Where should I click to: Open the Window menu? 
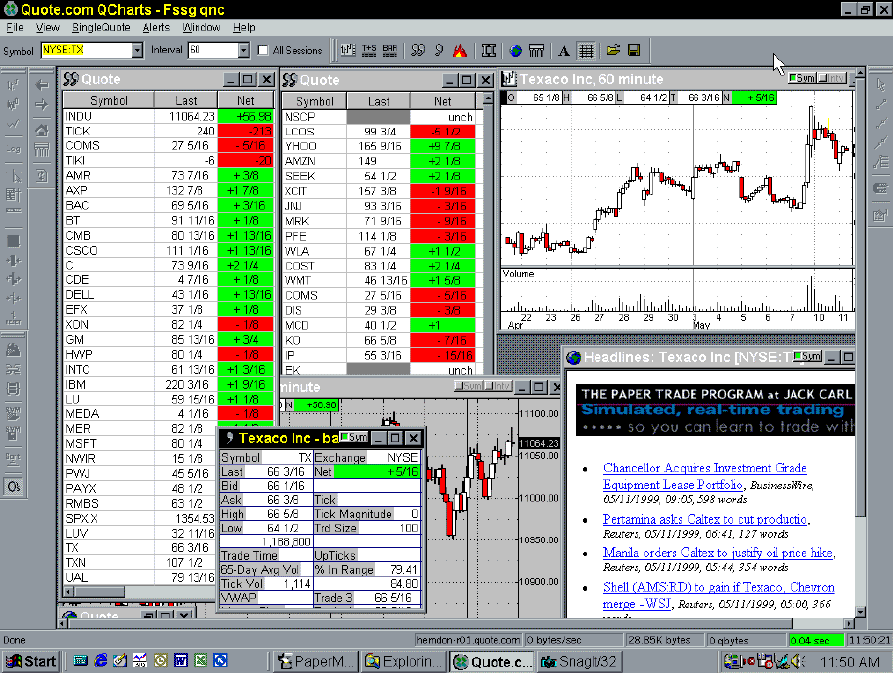point(201,27)
